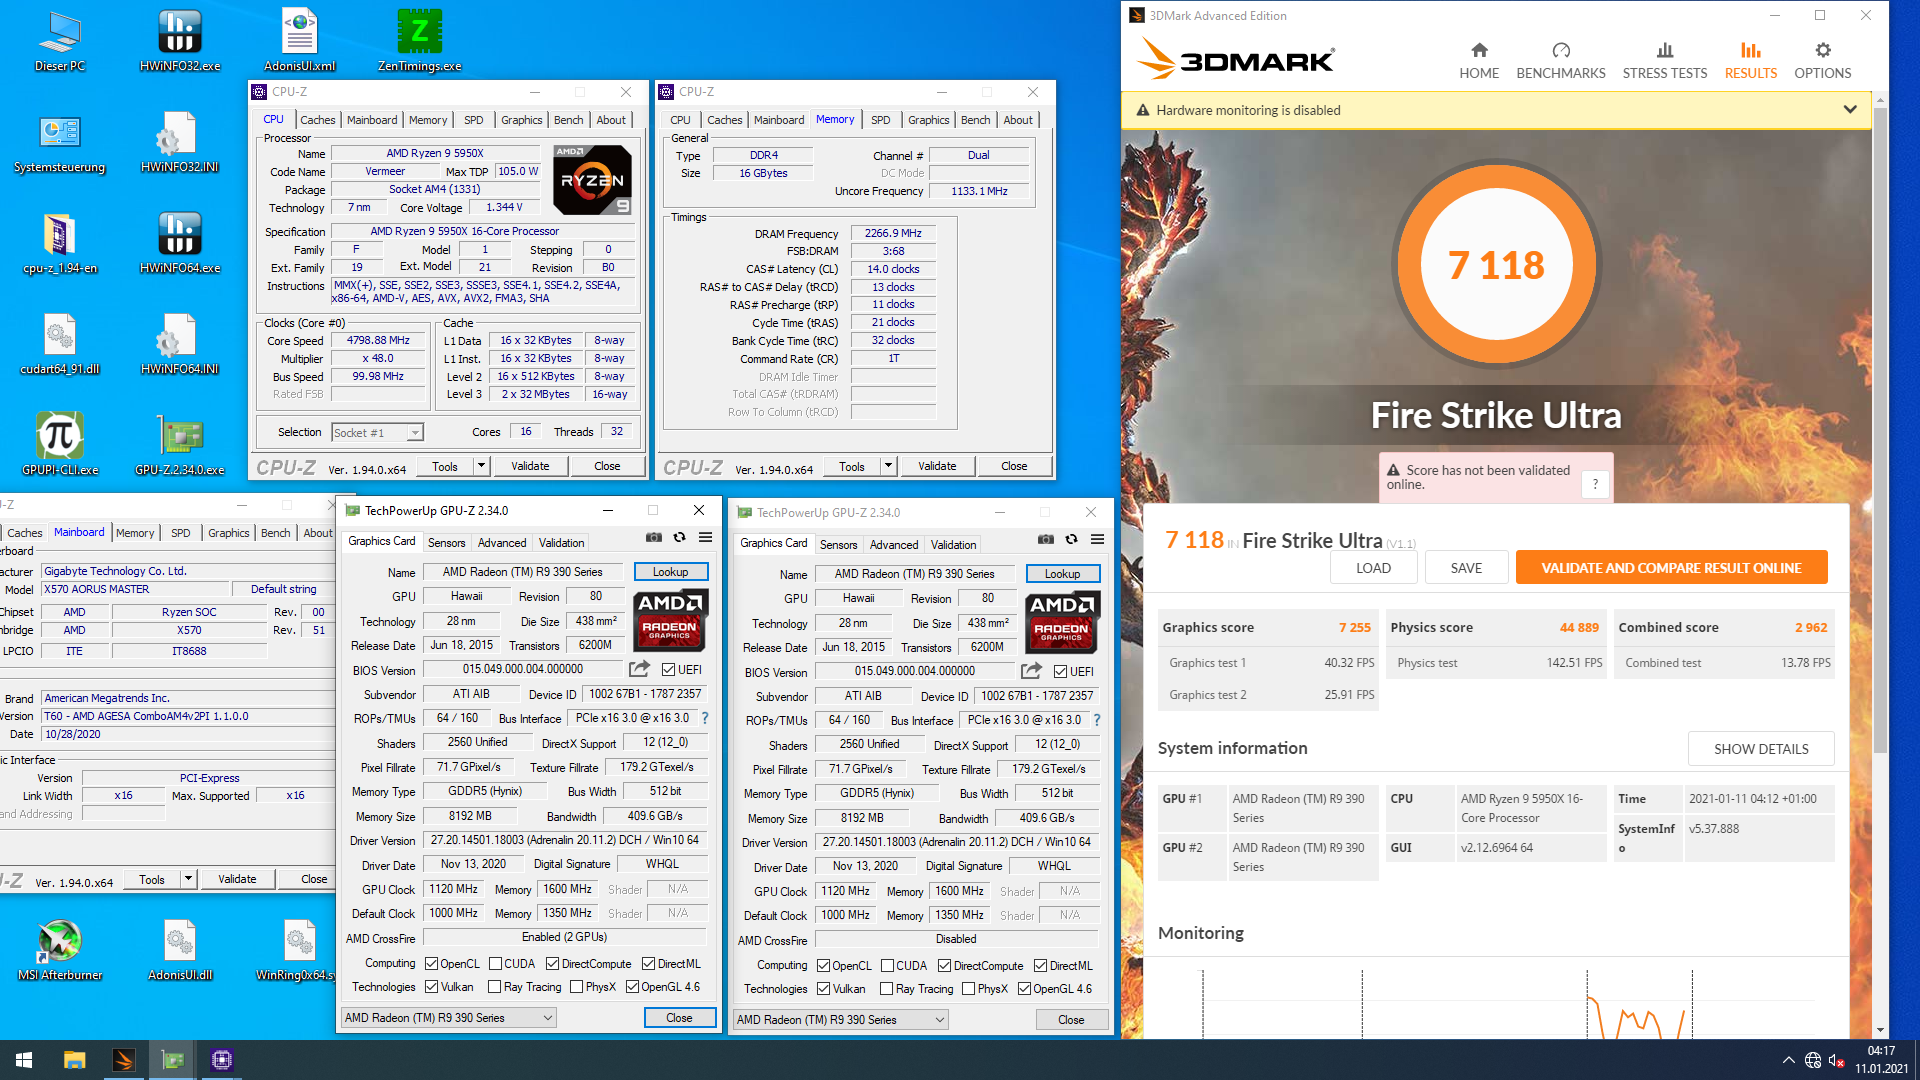Viewport: 1920px width, 1080px height.
Task: Open Validation tab in left GPU-Z
Action: (561, 543)
